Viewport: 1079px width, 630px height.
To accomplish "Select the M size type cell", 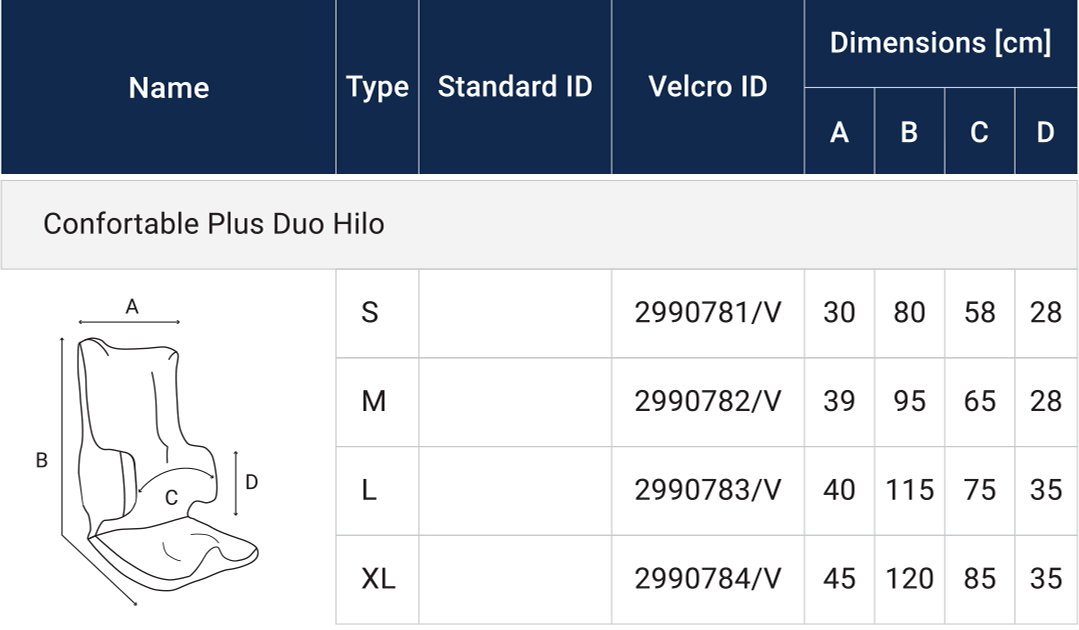I will [374, 402].
